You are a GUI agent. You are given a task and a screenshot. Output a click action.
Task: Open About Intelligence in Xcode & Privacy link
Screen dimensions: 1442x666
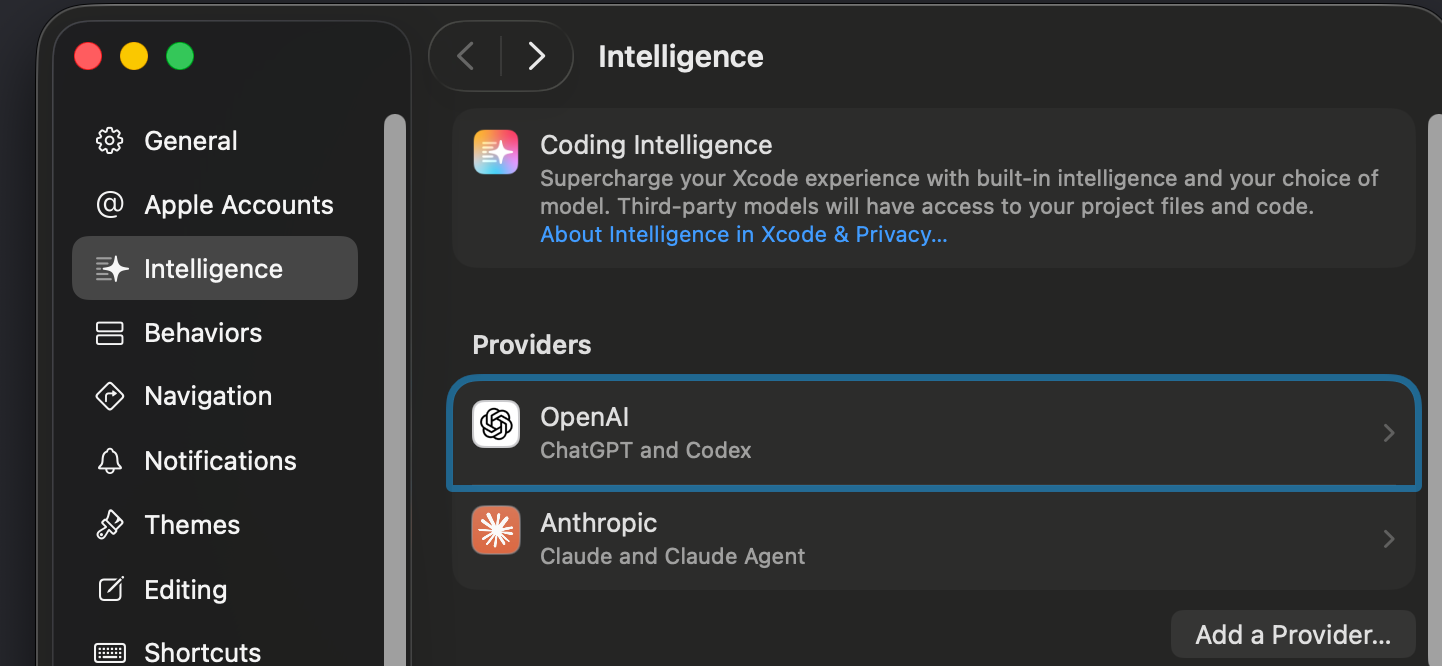coord(743,234)
